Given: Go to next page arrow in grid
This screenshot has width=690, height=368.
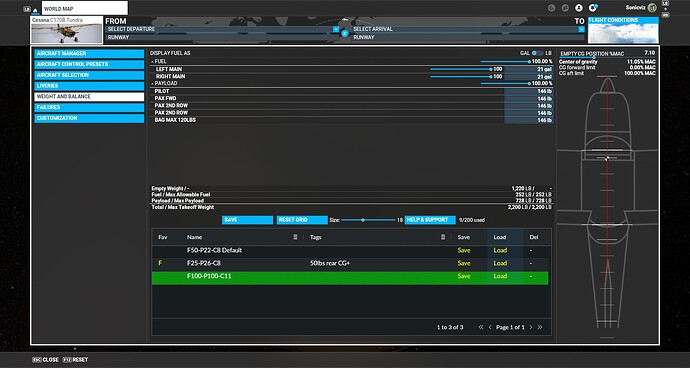Looking at the screenshot, I should [531, 328].
